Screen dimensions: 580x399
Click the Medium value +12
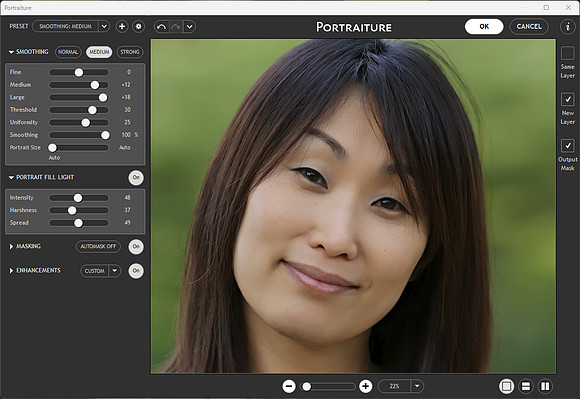click(126, 85)
